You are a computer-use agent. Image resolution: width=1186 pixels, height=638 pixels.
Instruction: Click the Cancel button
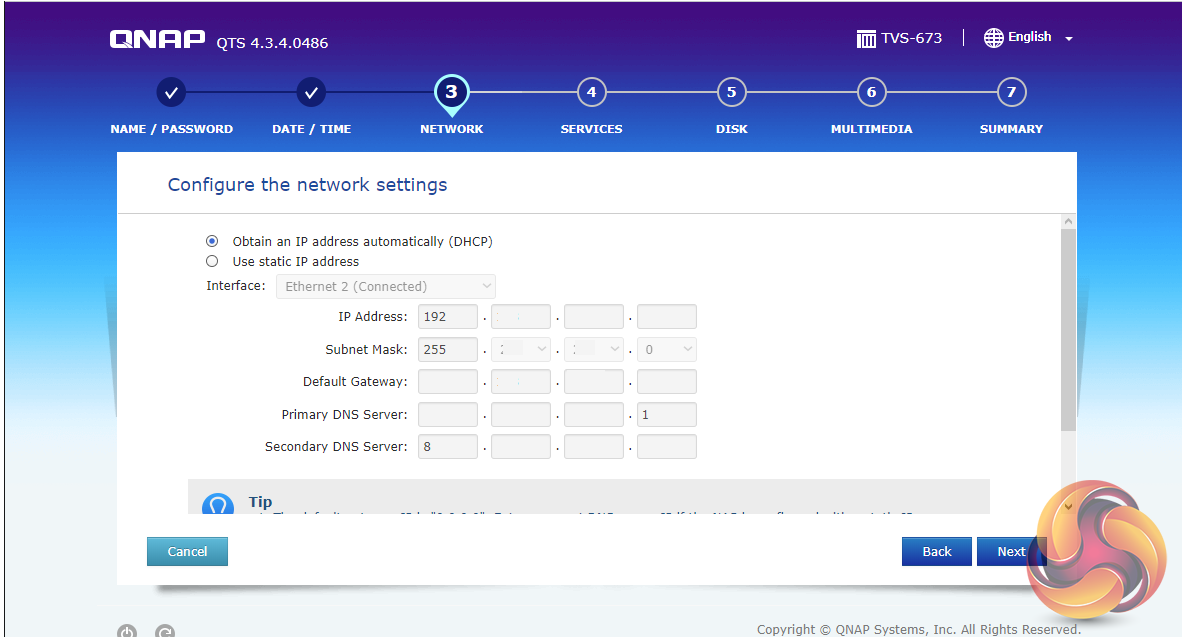tap(187, 552)
